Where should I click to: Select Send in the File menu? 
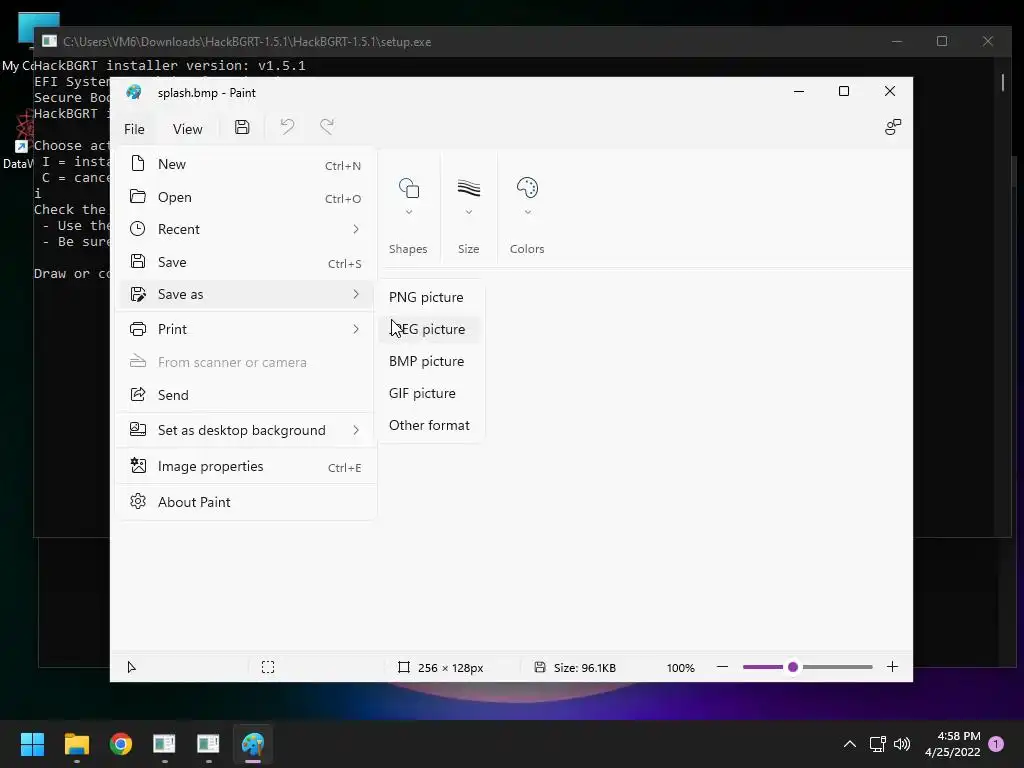246,395
